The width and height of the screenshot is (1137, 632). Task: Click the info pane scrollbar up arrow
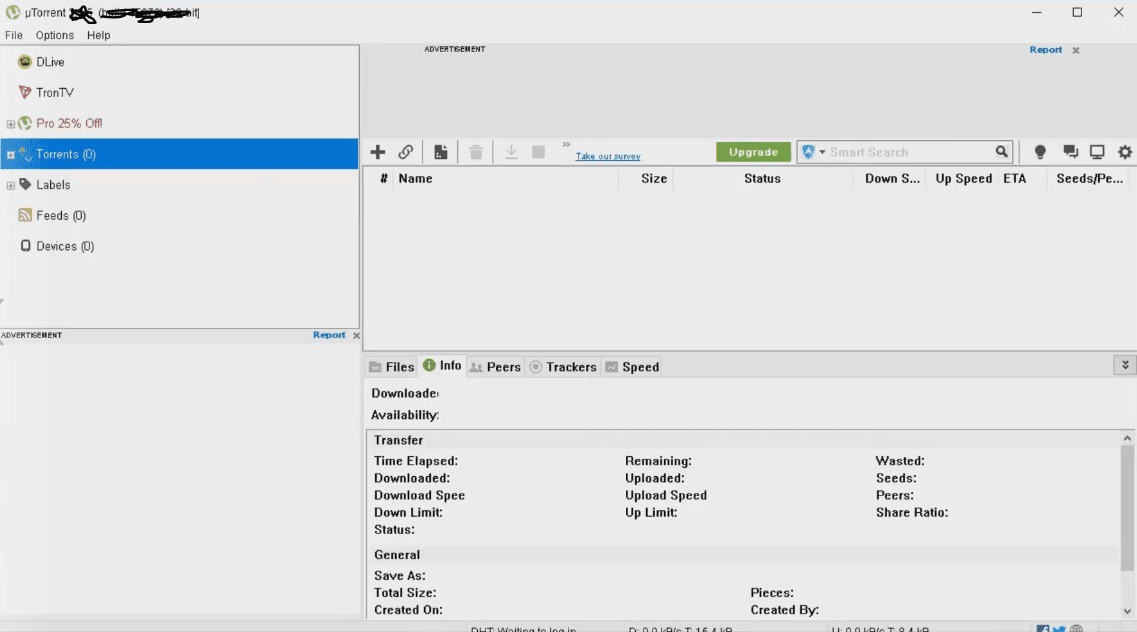point(1127,438)
